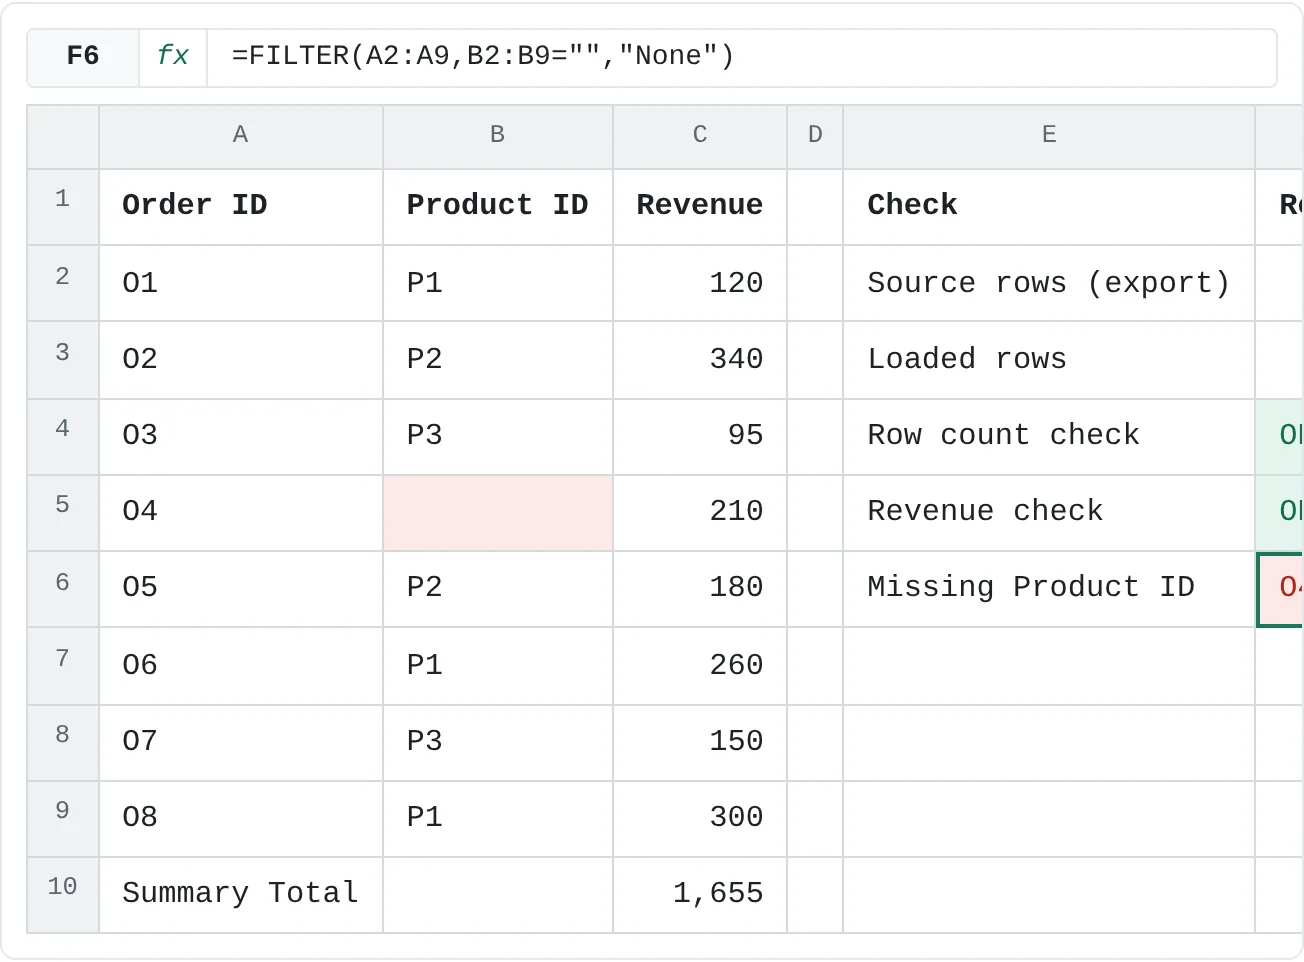1304x962 pixels.
Task: Click the 'Revenue' header cell
Action: pos(700,207)
